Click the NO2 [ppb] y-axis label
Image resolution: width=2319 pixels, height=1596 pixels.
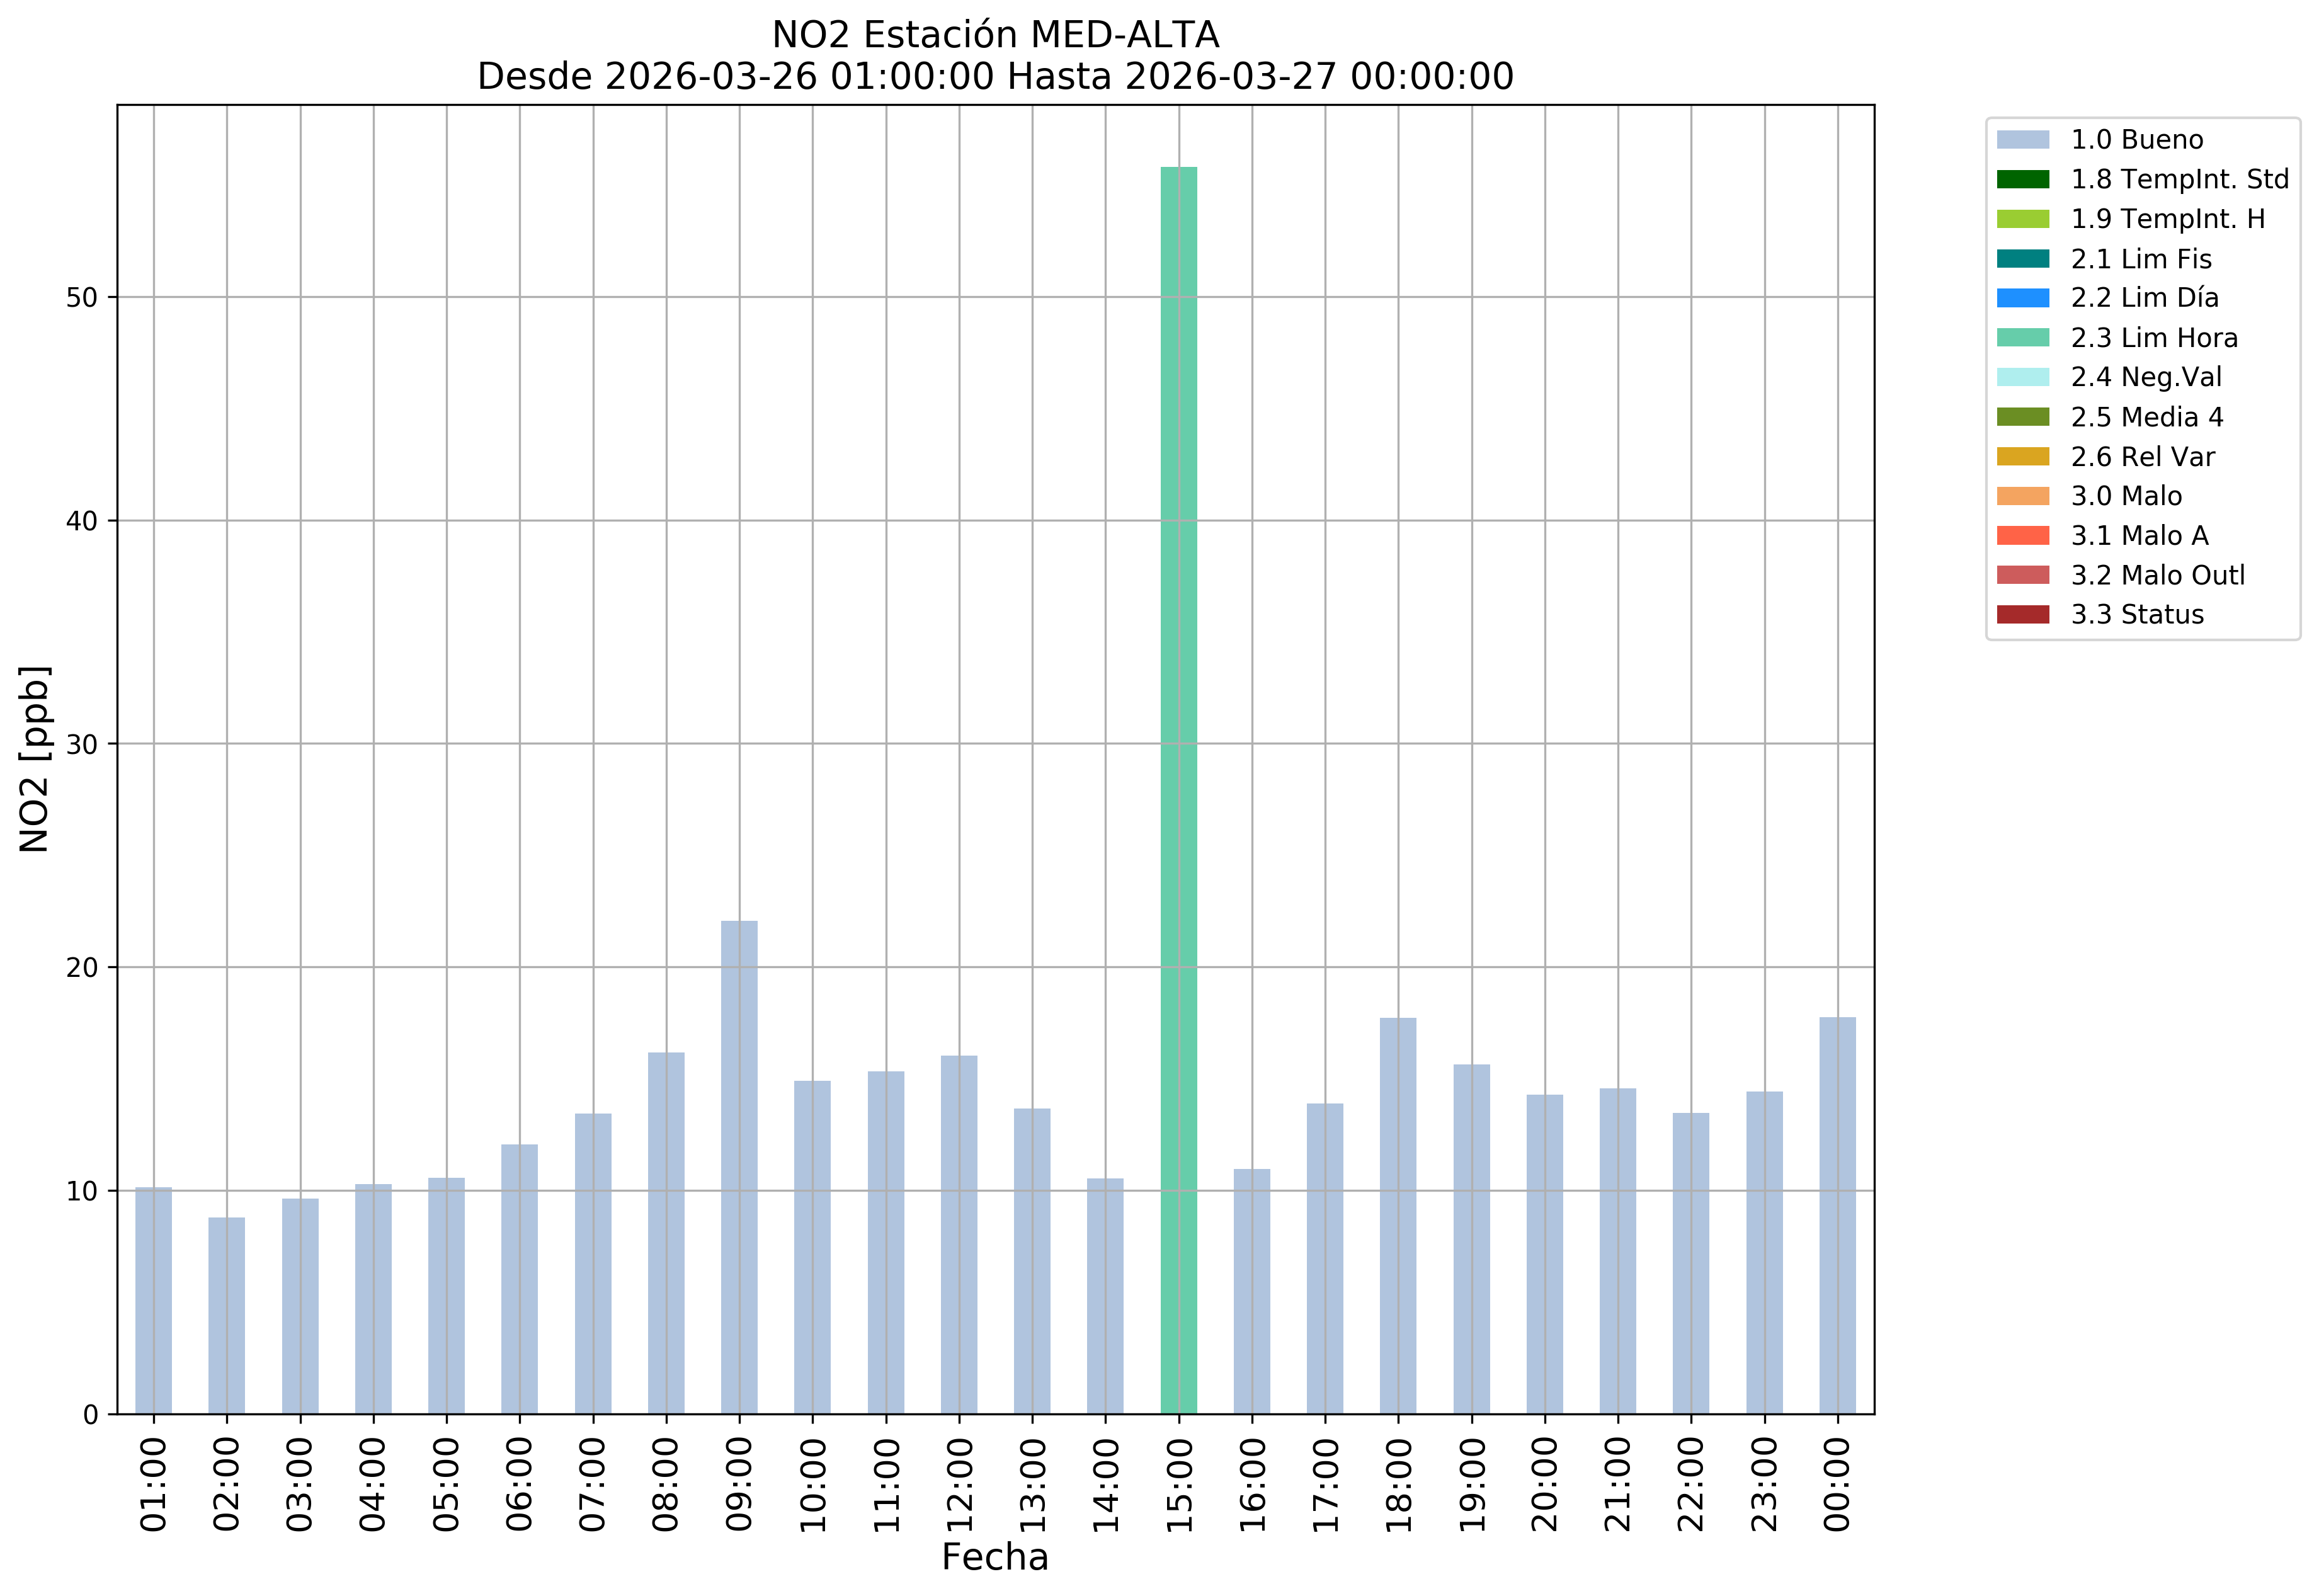[x=35, y=759]
